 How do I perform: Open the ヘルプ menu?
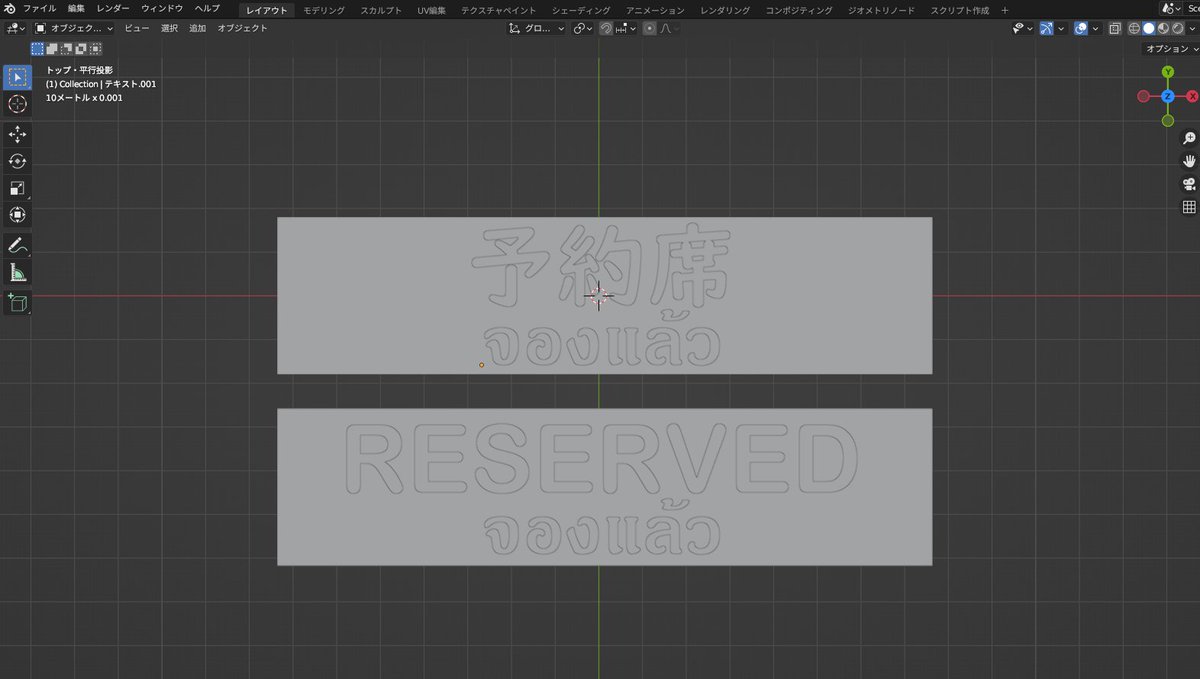[207, 8]
